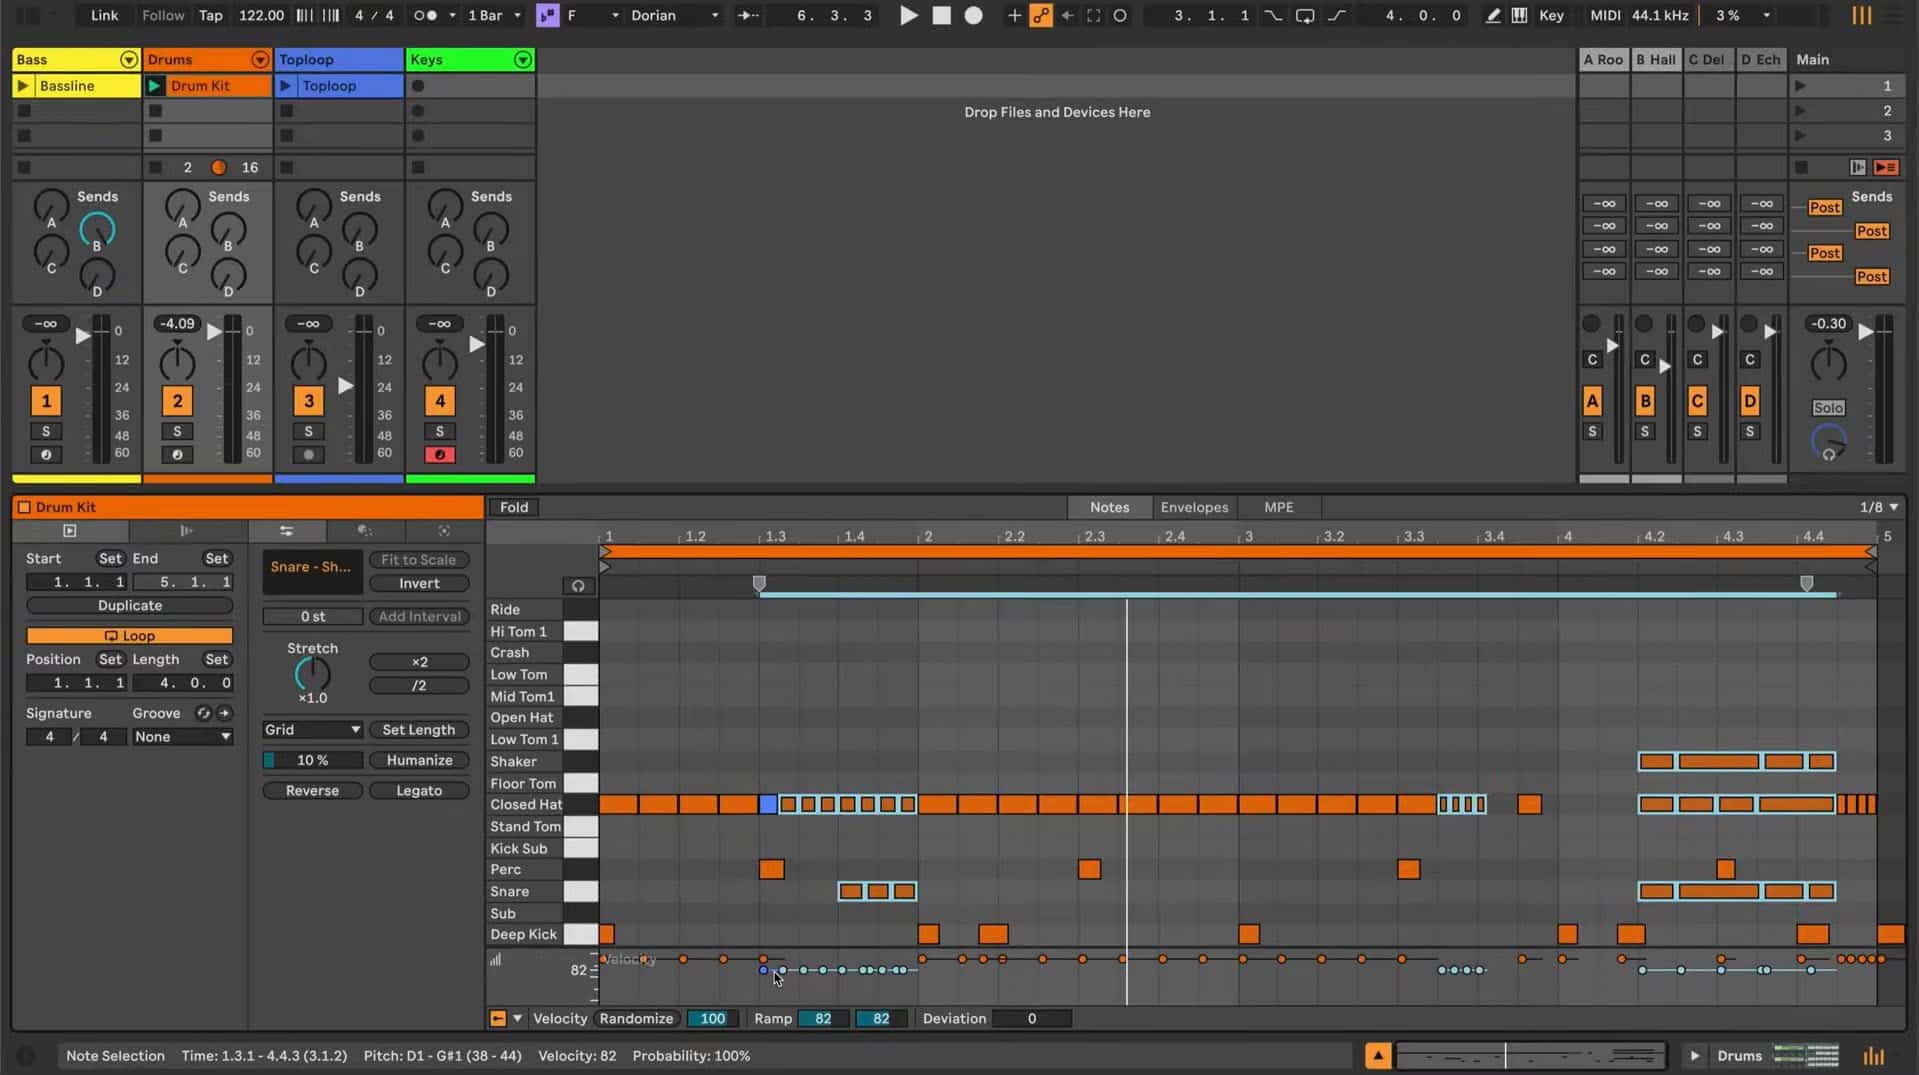Toggle the Loop switch in clip properties
Image resolution: width=1919 pixels, height=1075 pixels.
pyautogui.click(x=129, y=635)
